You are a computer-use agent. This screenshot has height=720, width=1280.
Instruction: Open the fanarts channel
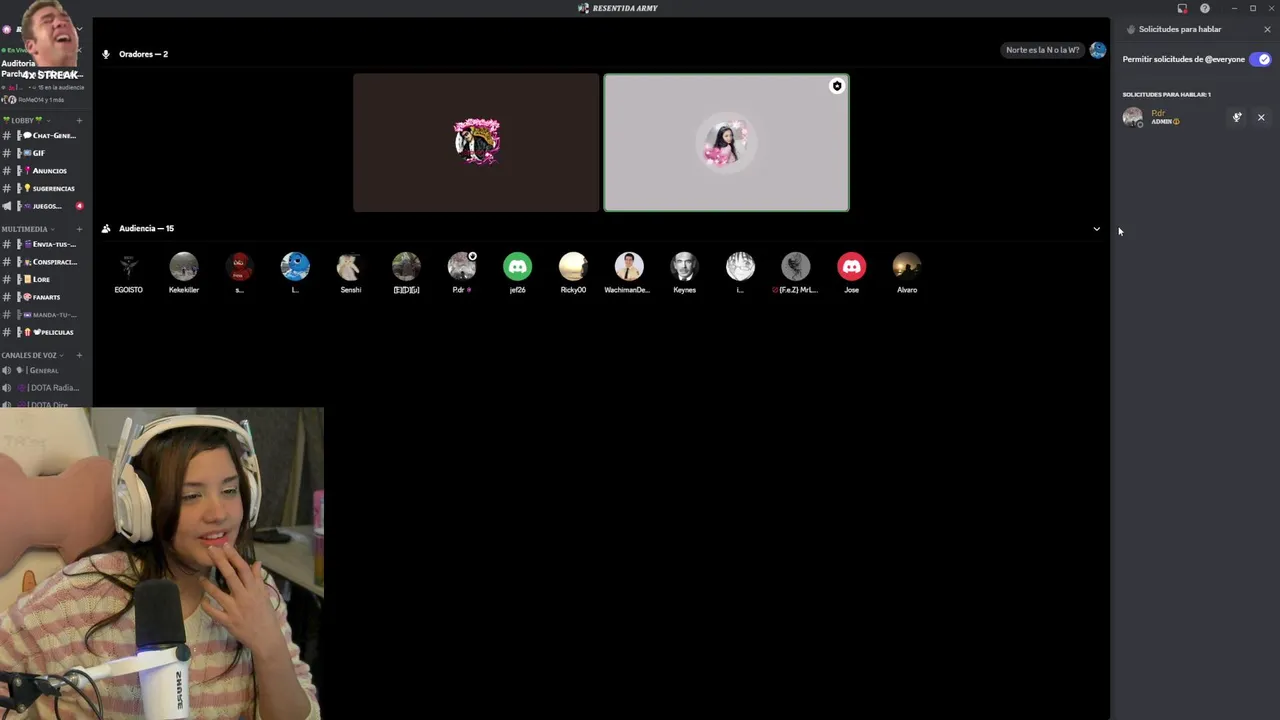(44, 297)
